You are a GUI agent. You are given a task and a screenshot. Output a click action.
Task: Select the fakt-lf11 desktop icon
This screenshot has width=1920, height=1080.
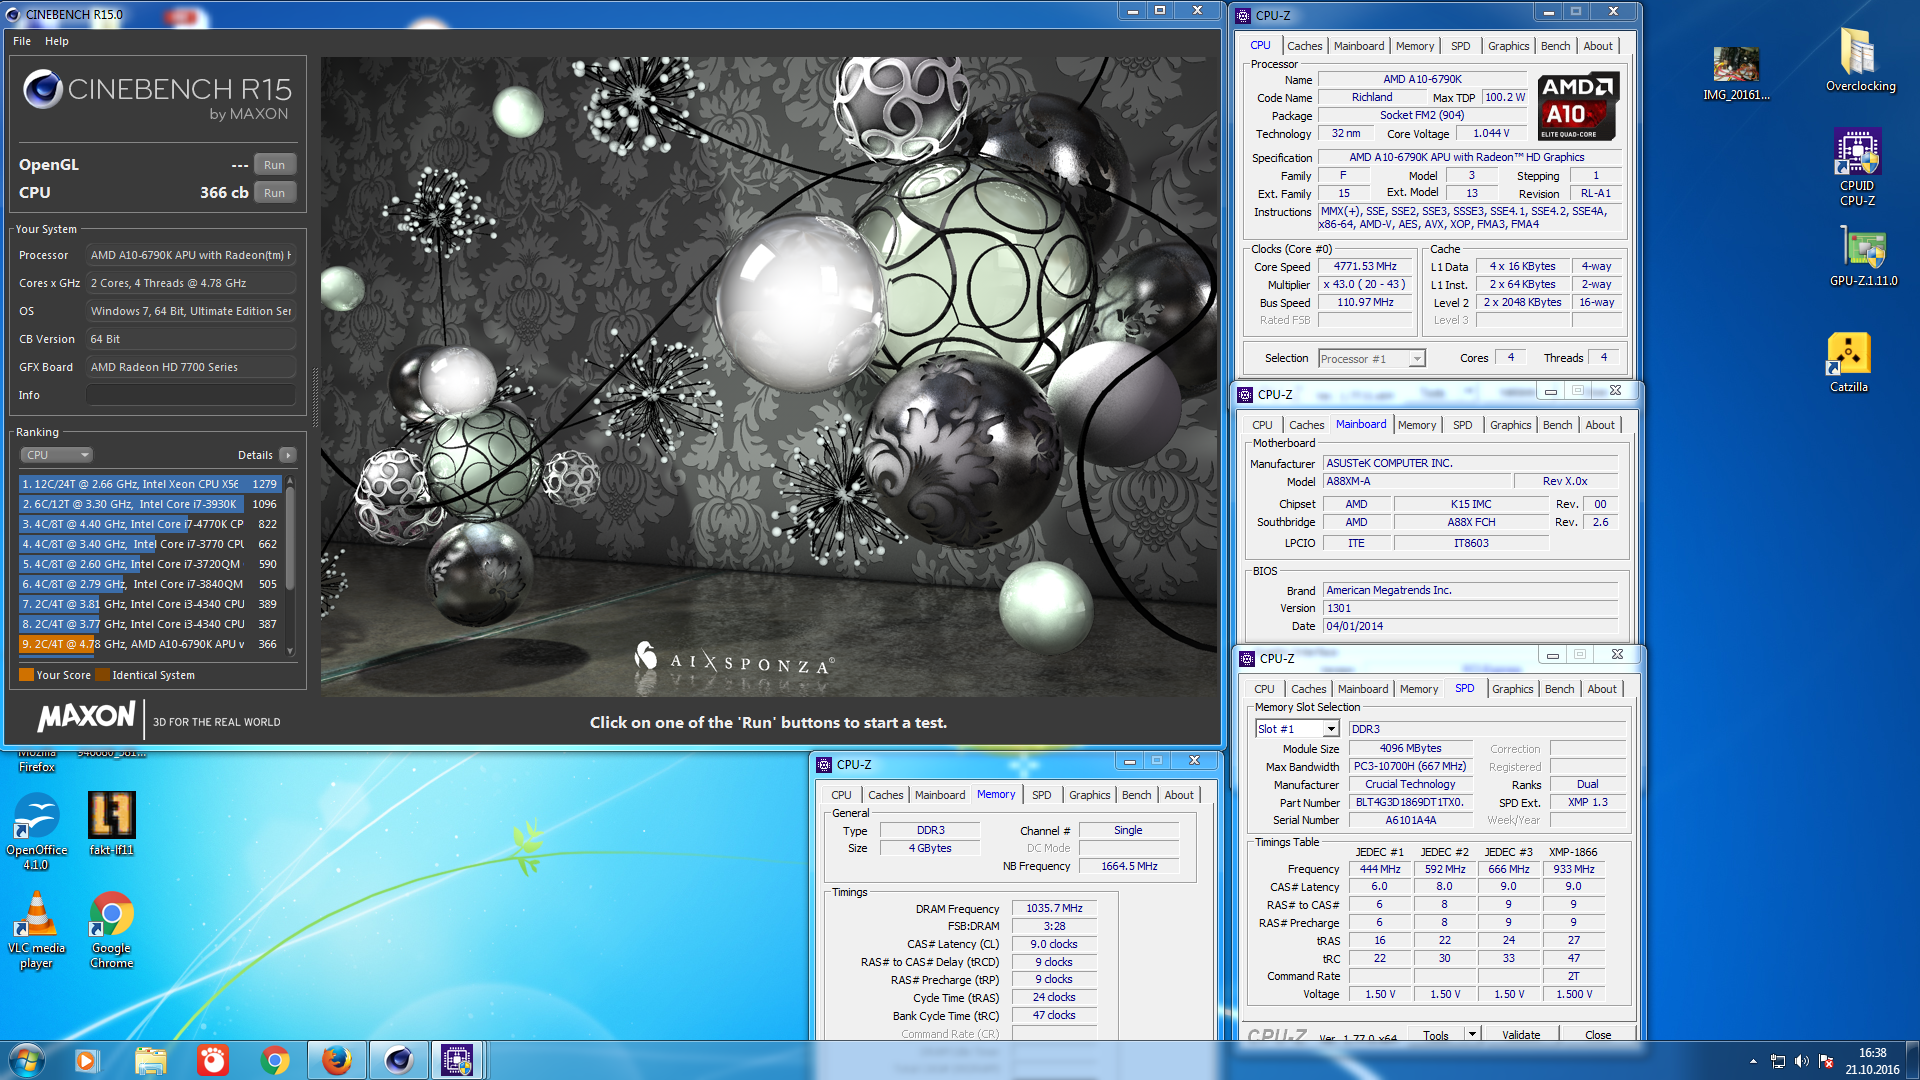(111, 824)
